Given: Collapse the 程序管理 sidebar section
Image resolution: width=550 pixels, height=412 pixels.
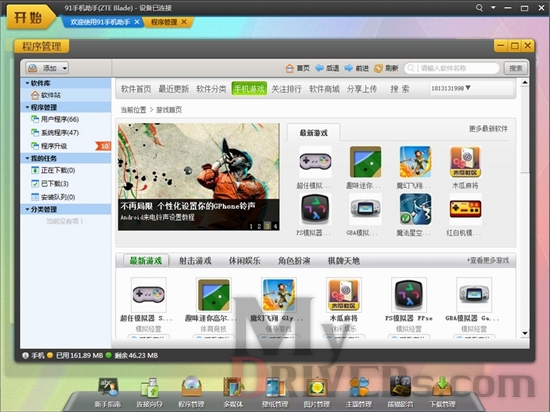Looking at the screenshot, I should 27,107.
